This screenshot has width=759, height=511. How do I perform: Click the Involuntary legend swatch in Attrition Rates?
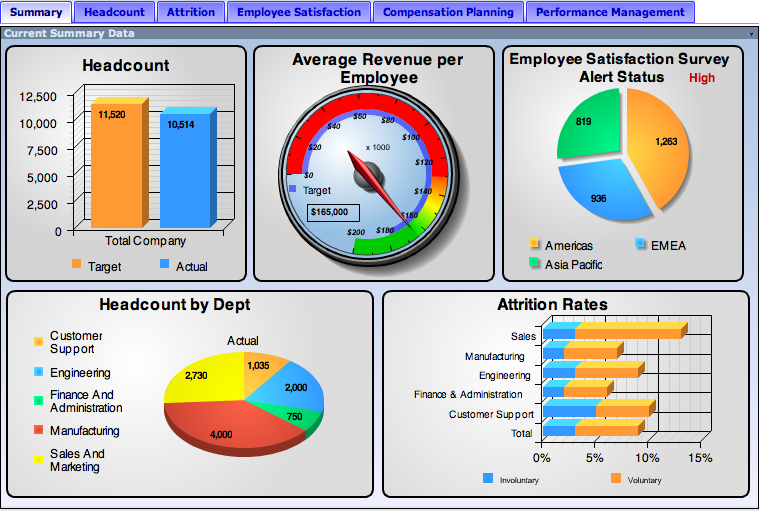[488, 478]
